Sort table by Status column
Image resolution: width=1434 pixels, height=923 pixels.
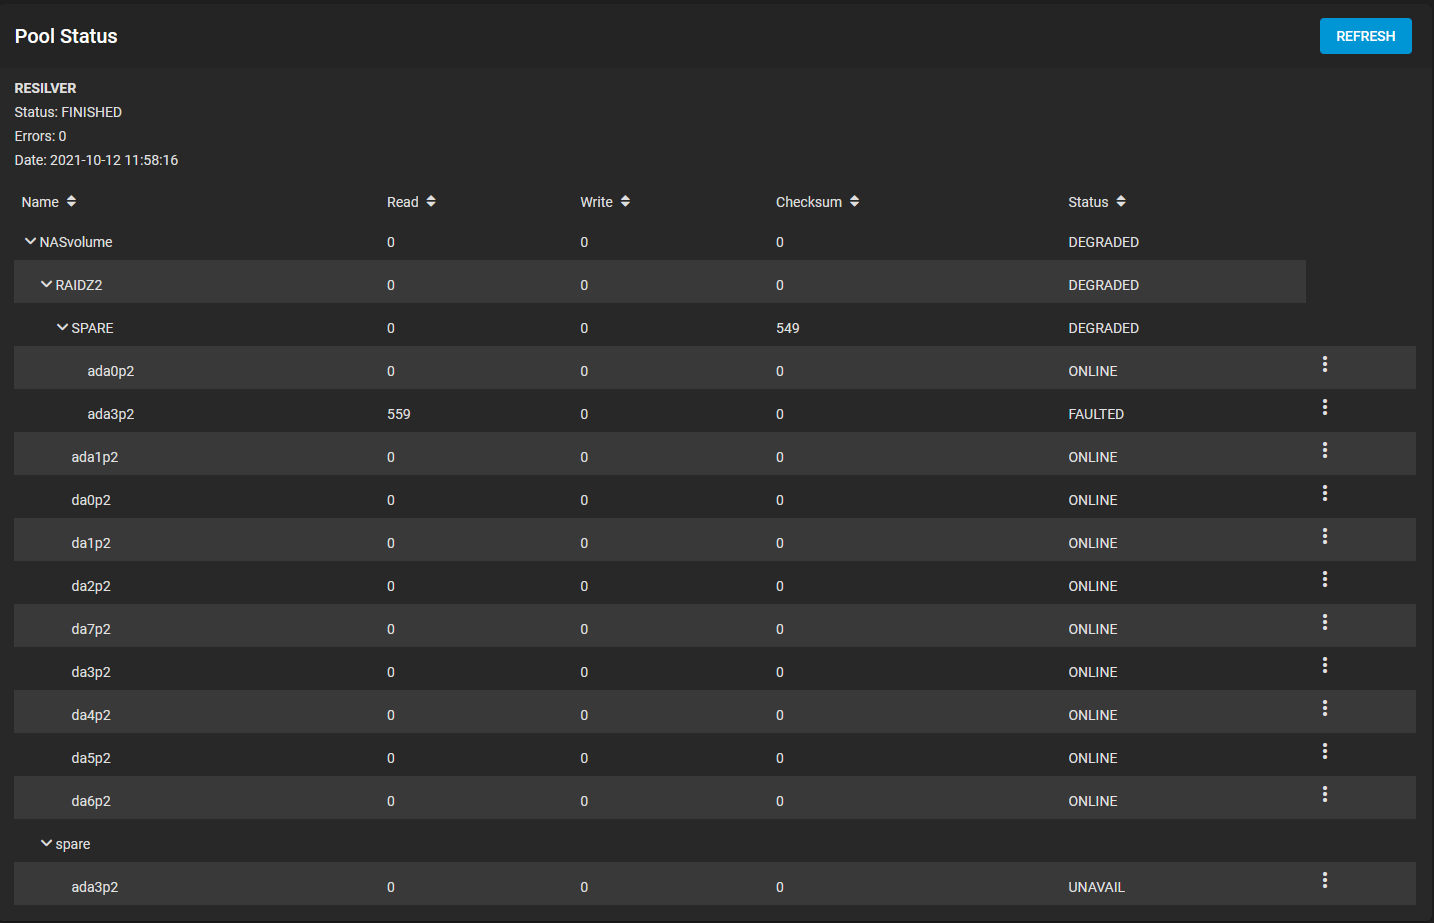1096,202
